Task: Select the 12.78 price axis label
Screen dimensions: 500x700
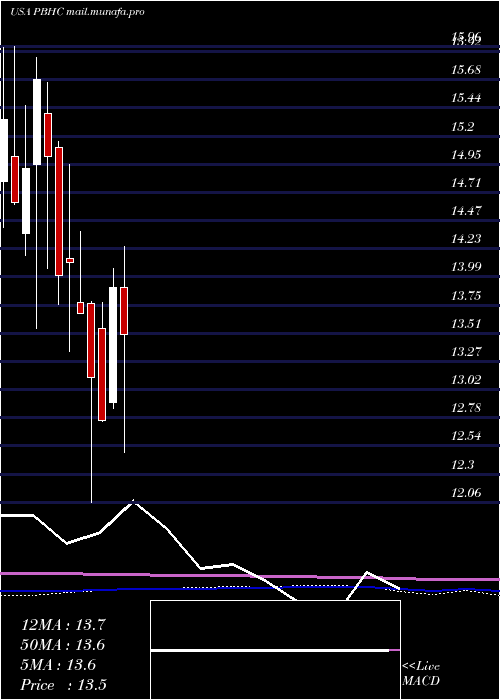Action: [466, 408]
